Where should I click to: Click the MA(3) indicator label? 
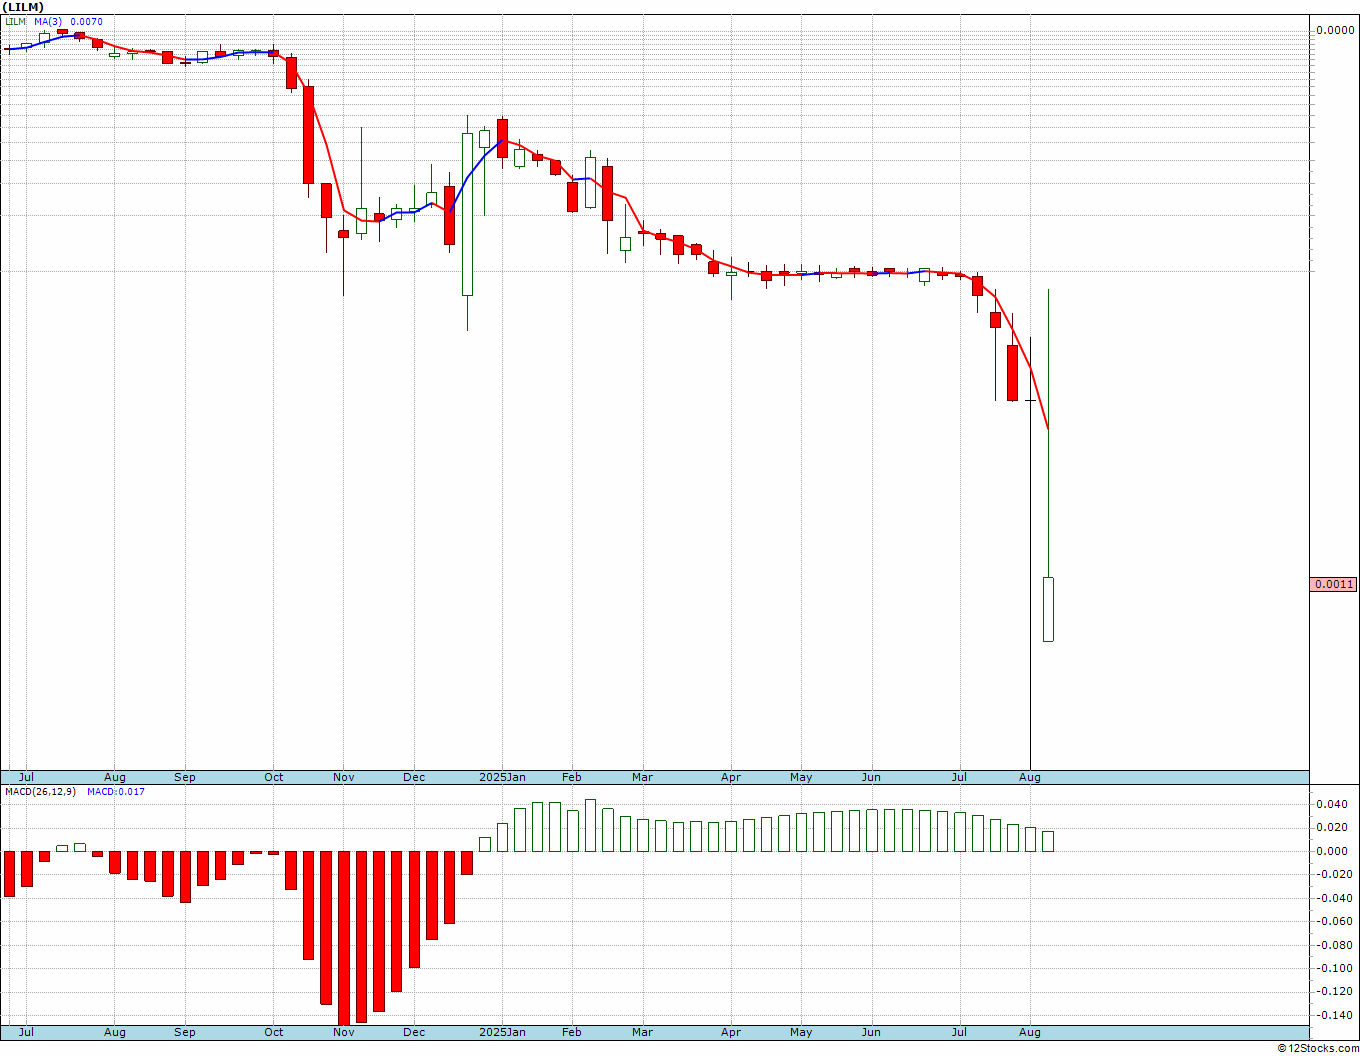pyautogui.click(x=48, y=22)
